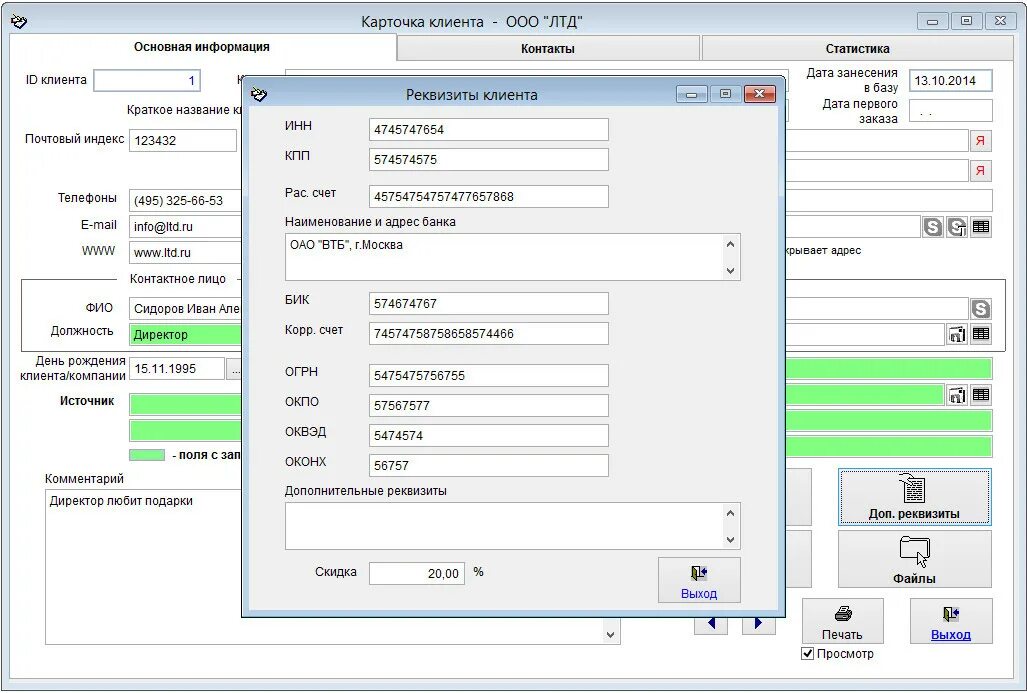This screenshot has width=1027, height=693.
Task: Click the door icon on the Карточка клиента exit button
Action: (x=950, y=614)
